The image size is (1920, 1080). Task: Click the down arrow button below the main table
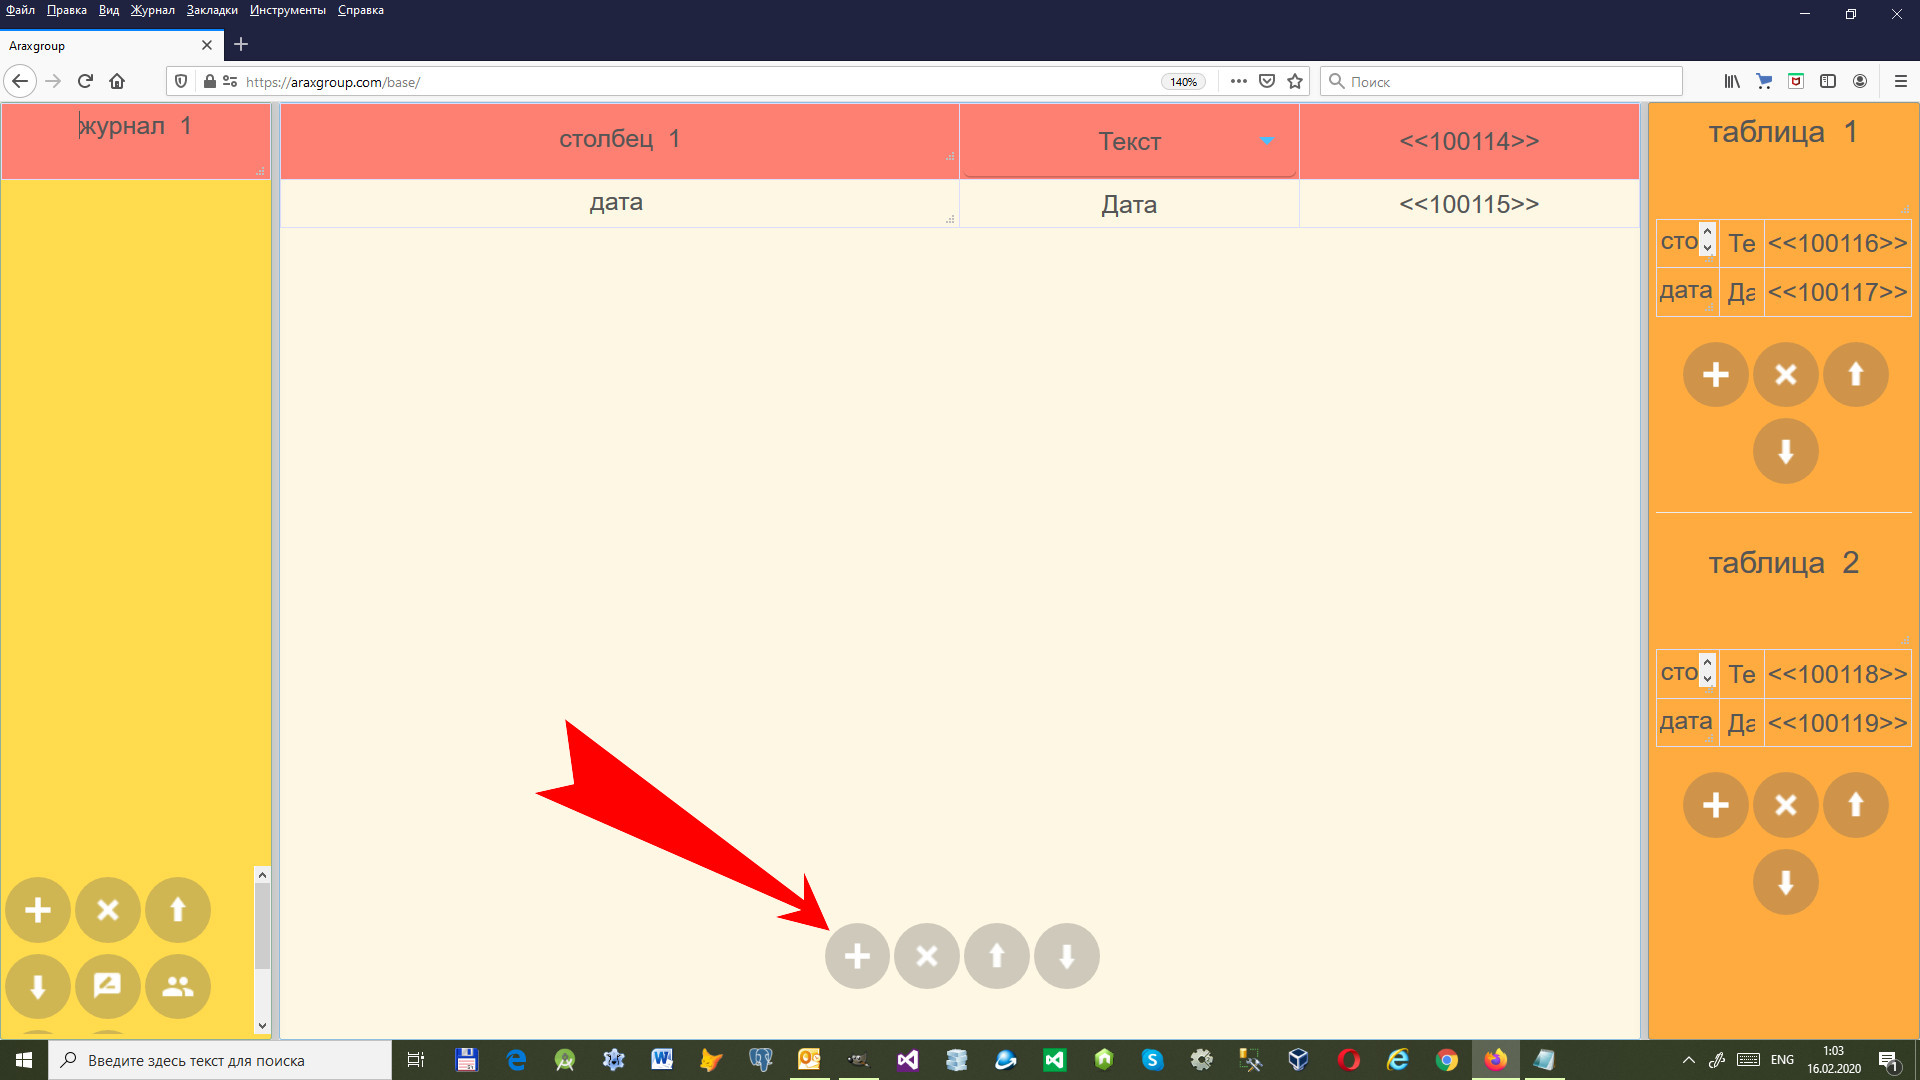tap(1067, 956)
